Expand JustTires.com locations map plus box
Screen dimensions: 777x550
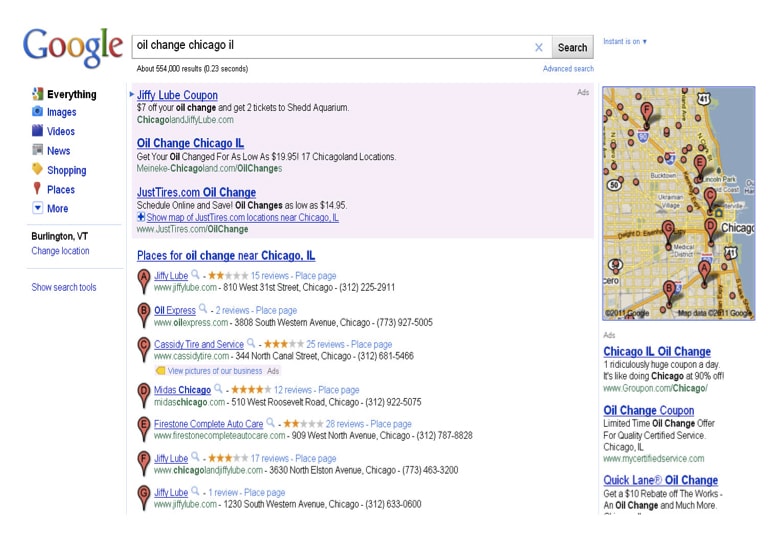[x=141, y=217]
